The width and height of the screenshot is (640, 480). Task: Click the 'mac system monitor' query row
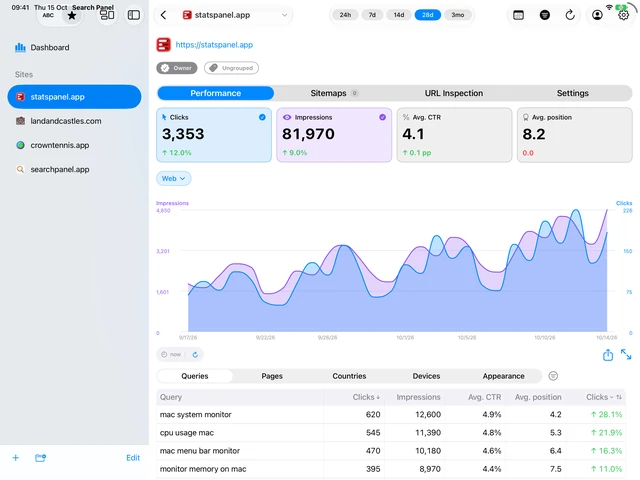coord(391,415)
